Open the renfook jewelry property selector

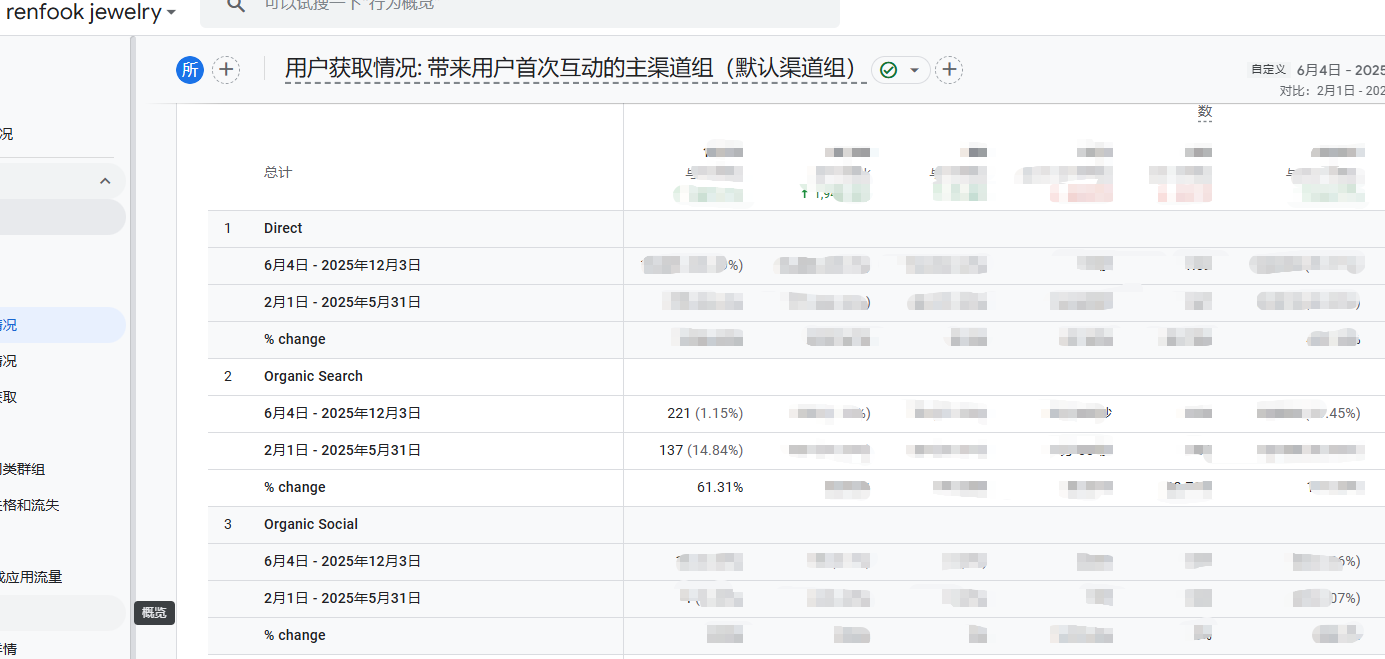[x=91, y=12]
